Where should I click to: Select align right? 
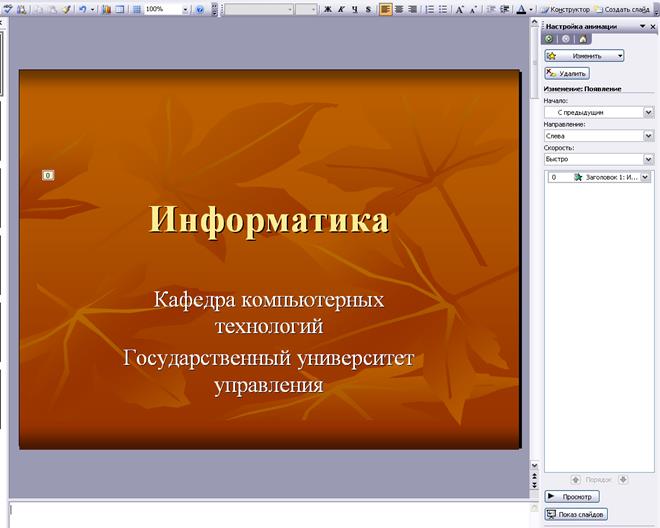click(412, 9)
